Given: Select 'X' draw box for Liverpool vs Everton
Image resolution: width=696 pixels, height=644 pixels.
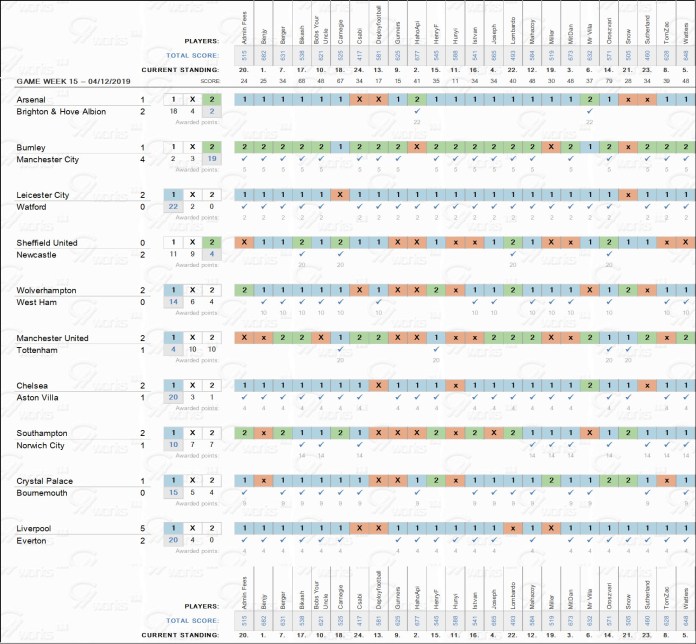Looking at the screenshot, I should click(191, 528).
